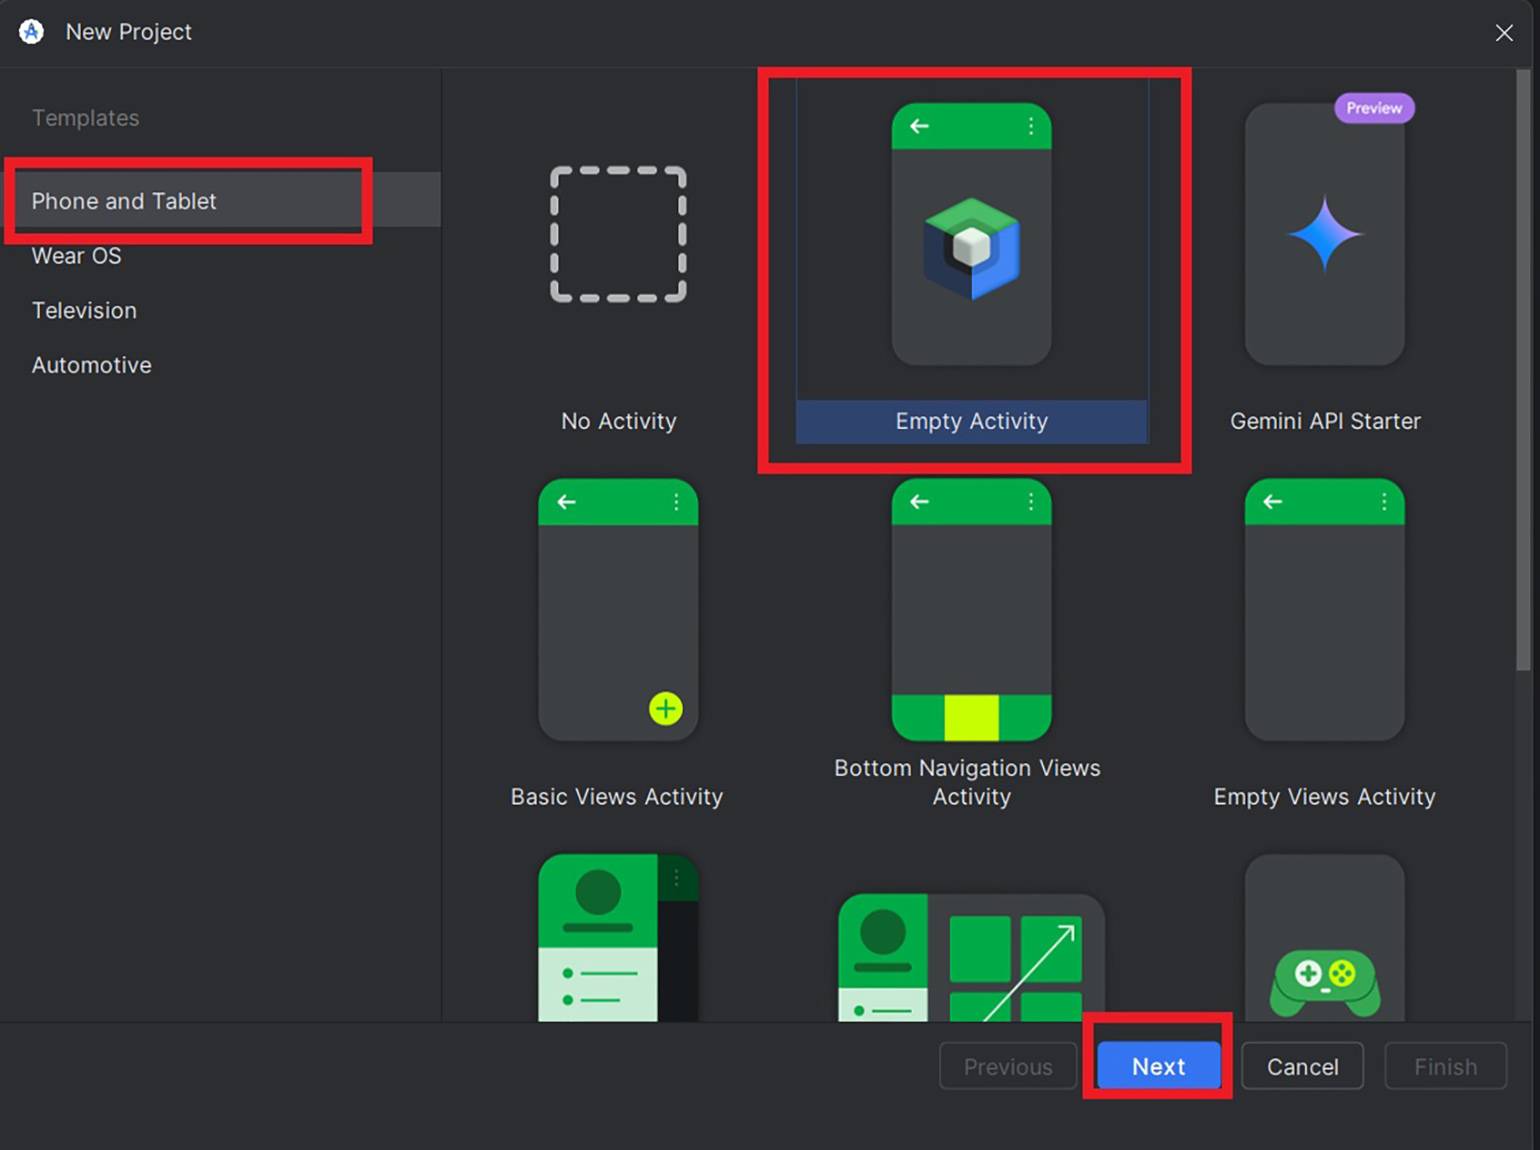Select the Basic Views Activity template
Screen dimensions: 1540x1150
click(x=618, y=609)
